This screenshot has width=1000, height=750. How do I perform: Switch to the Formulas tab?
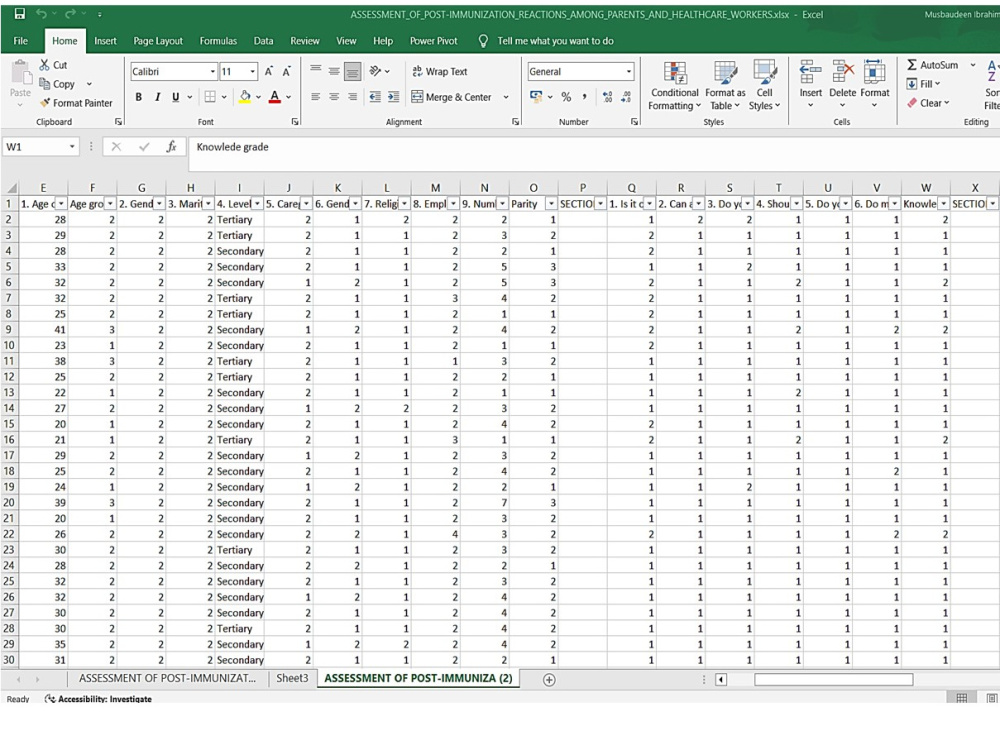[x=218, y=41]
